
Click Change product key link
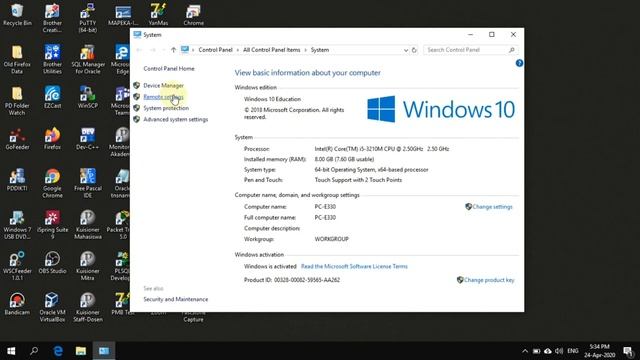(x=489, y=280)
